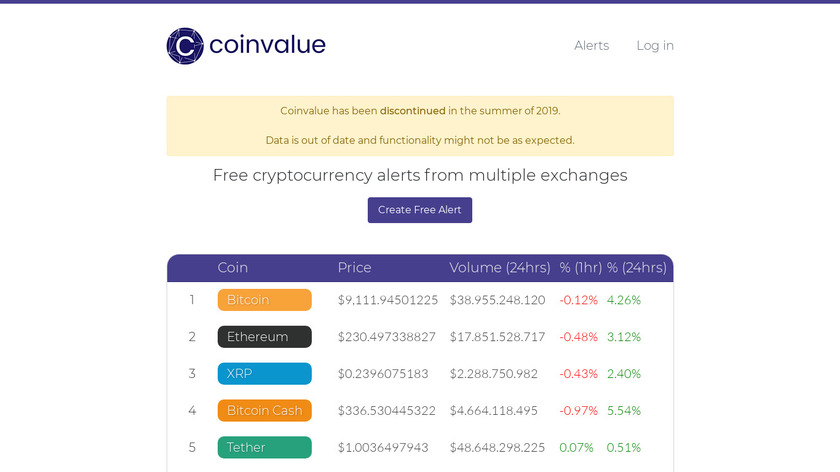Click the % (1hr) column header
840x472 pixels.
580,268
